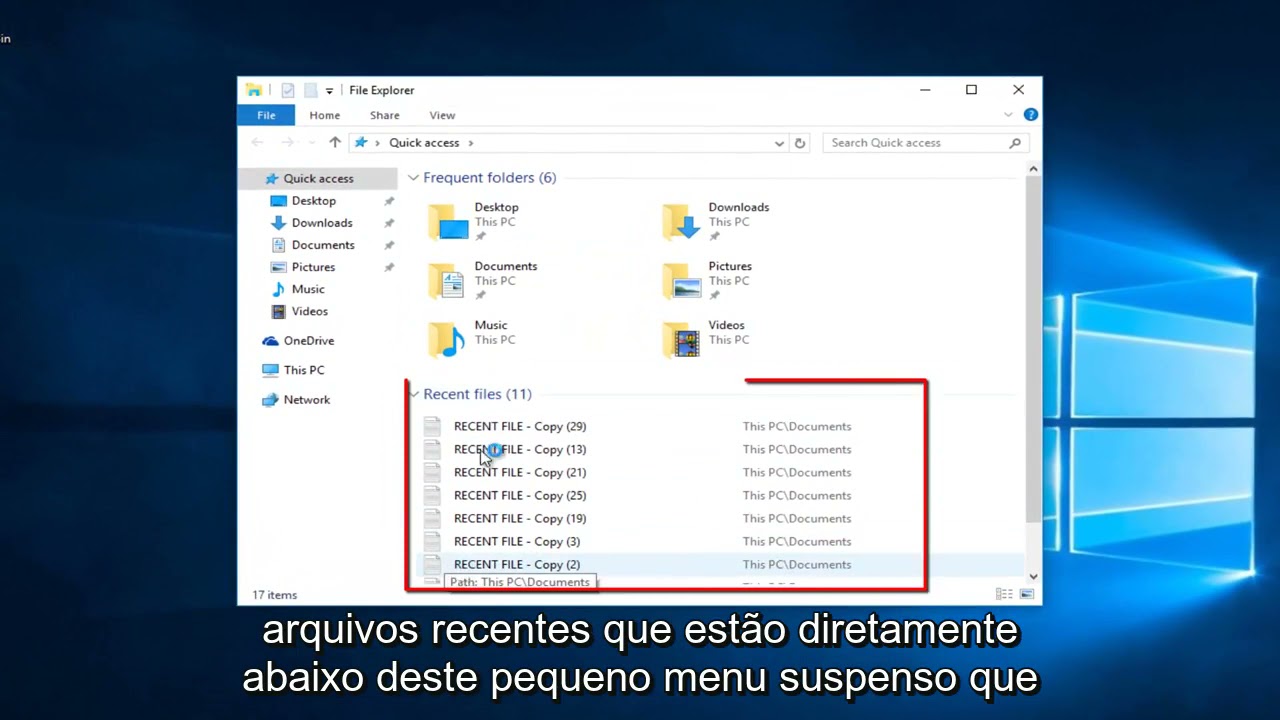Open the File menu tab
This screenshot has width=1280, height=720.
coord(266,115)
